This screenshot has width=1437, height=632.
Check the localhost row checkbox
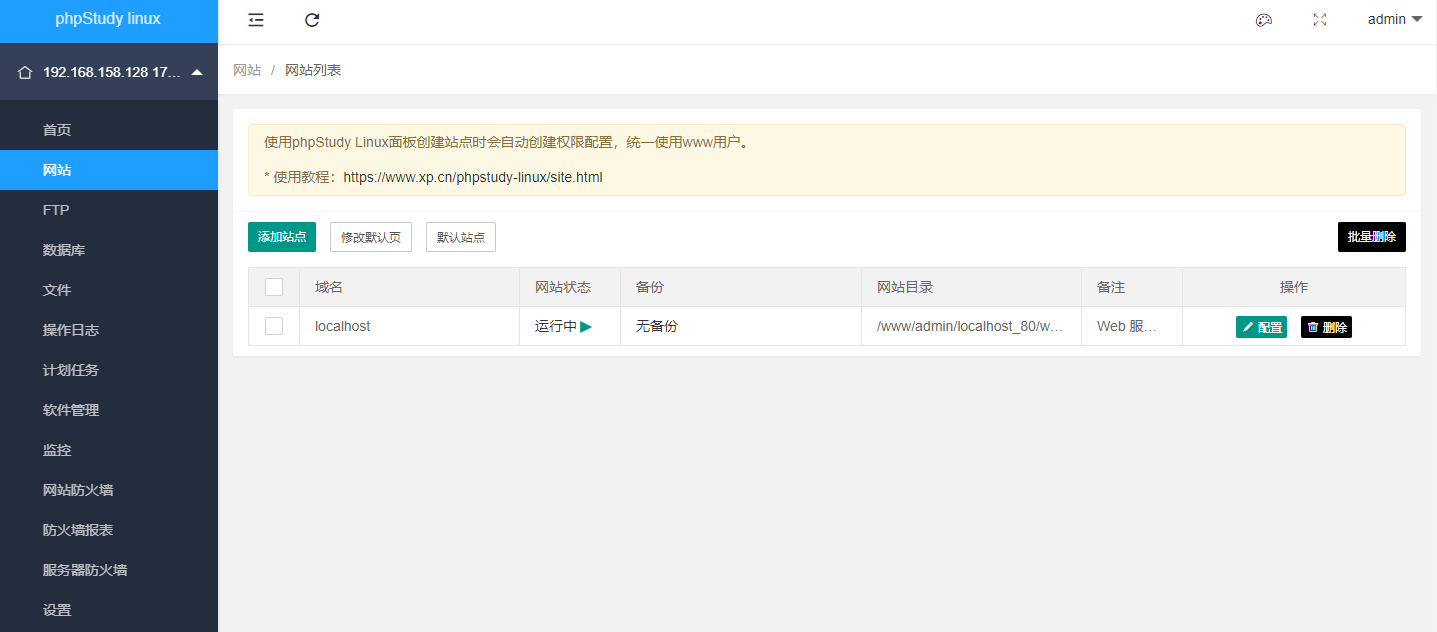click(x=274, y=326)
